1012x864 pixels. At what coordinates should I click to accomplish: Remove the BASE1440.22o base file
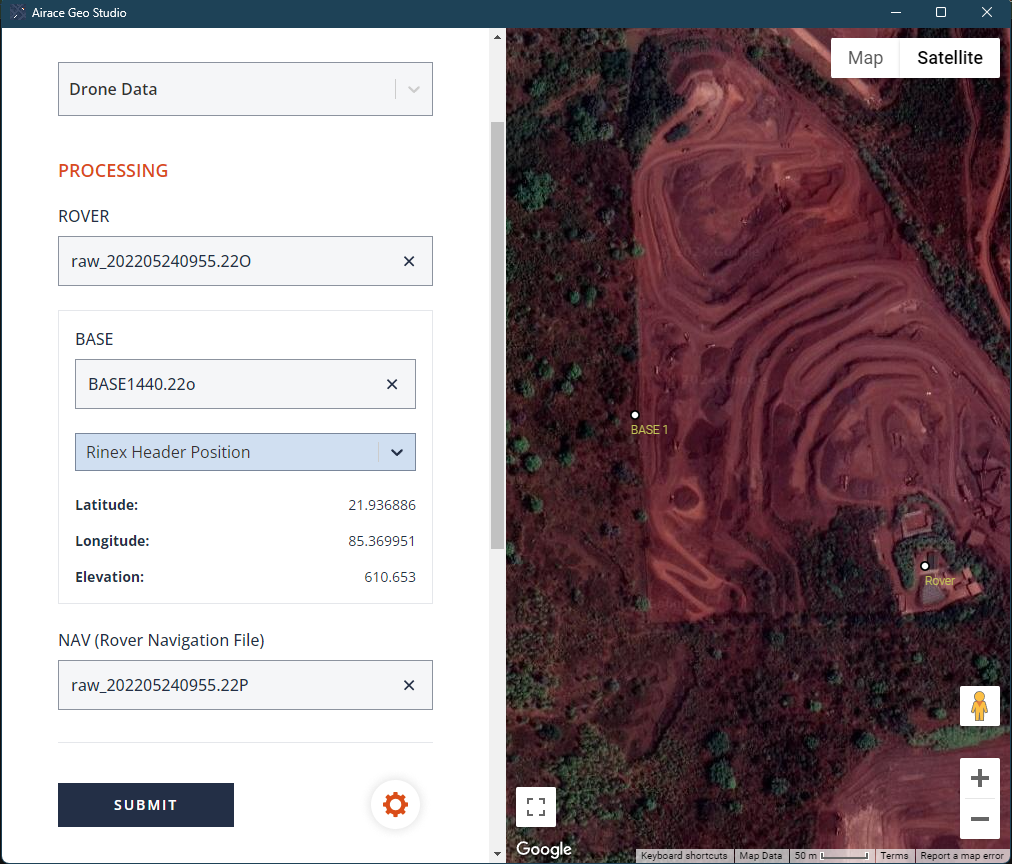tap(392, 384)
